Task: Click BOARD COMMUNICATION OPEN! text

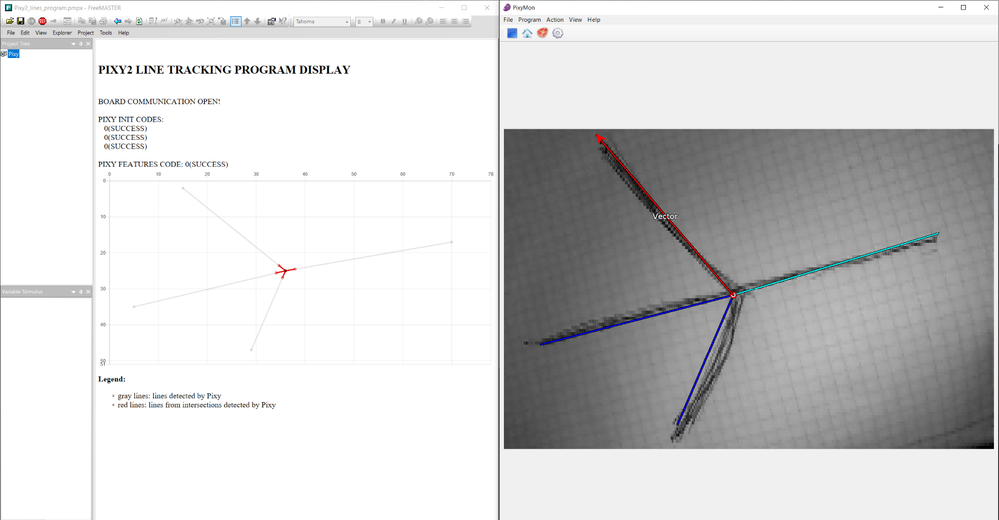Action: point(159,101)
